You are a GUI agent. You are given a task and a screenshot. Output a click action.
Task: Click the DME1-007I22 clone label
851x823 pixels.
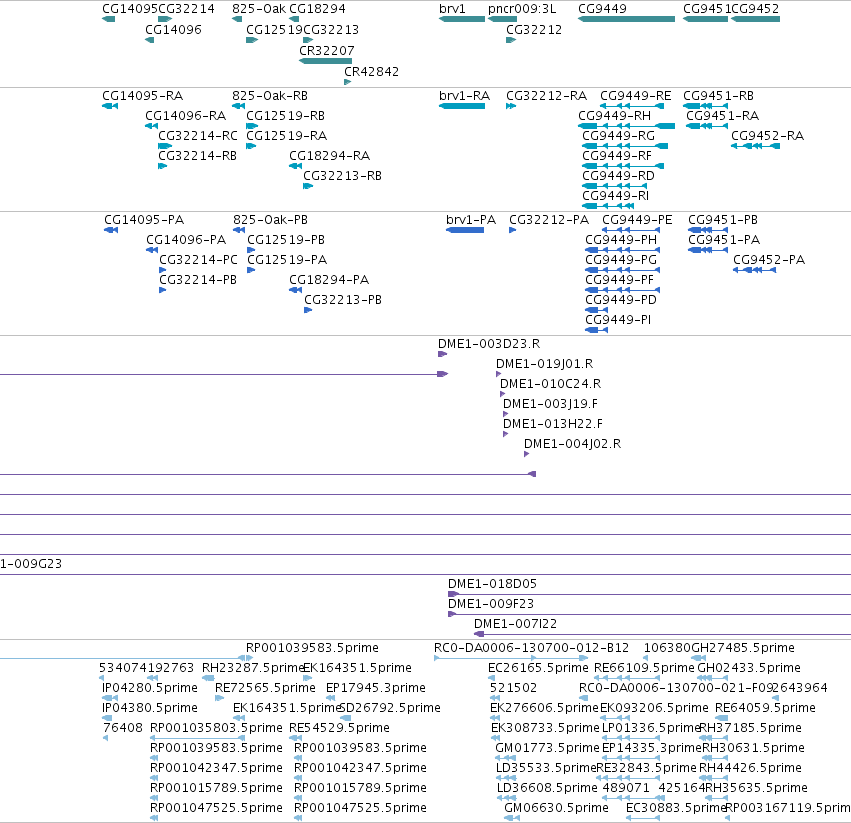click(516, 624)
